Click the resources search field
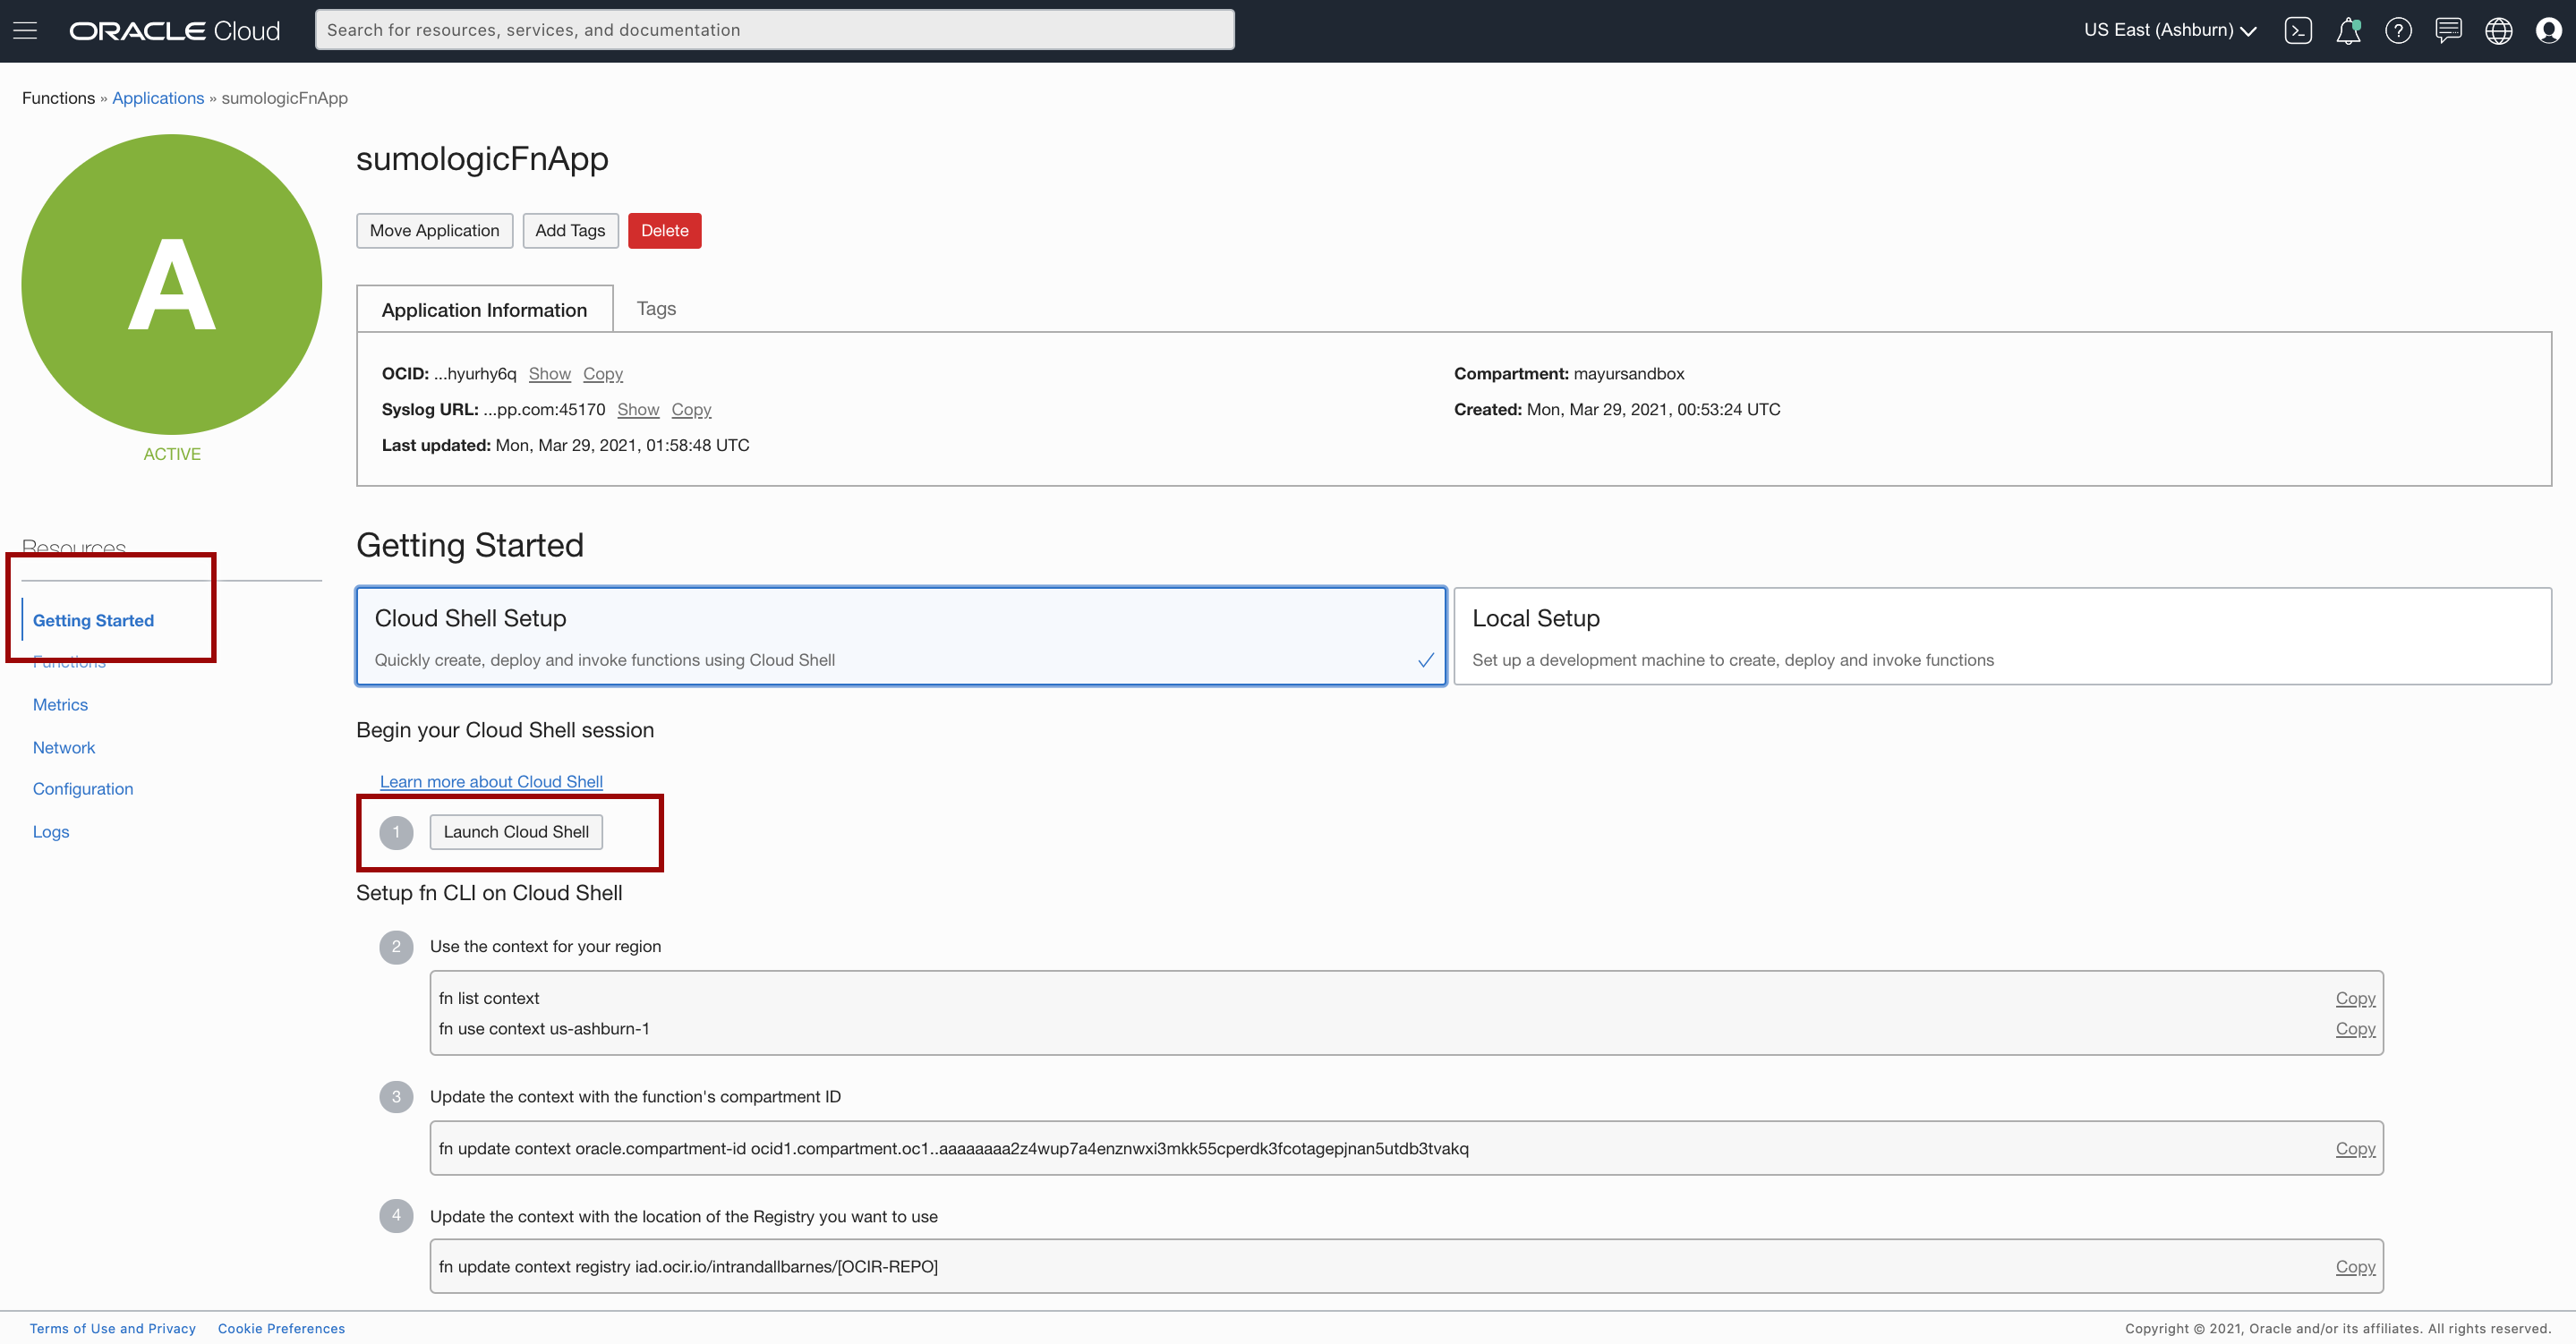 774,30
